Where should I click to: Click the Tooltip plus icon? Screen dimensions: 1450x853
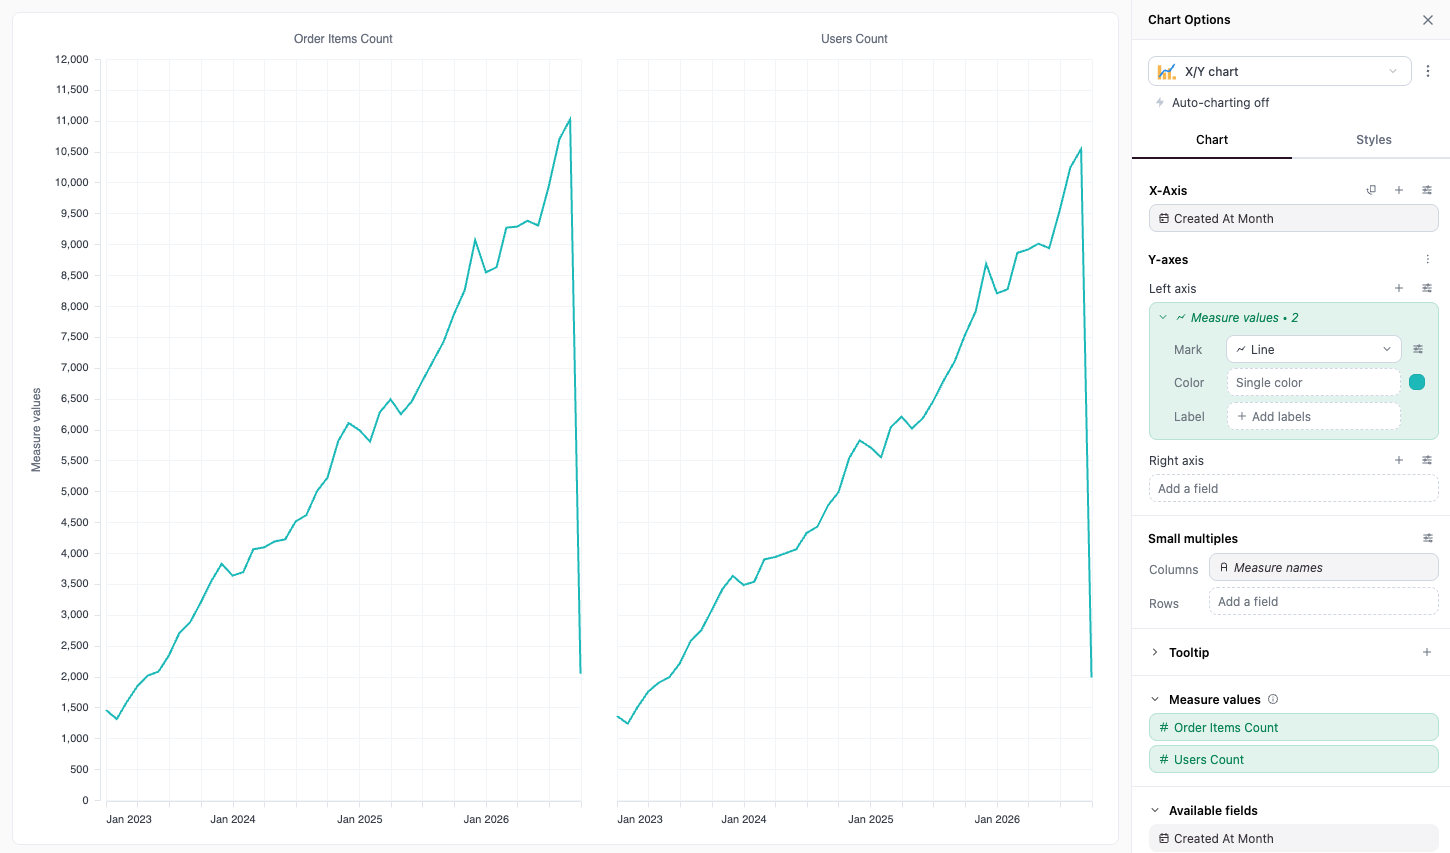(x=1427, y=652)
